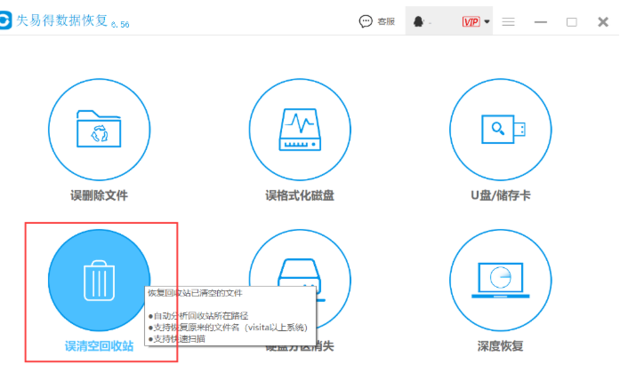Close the data recovery window
The width and height of the screenshot is (620, 372).
point(603,22)
